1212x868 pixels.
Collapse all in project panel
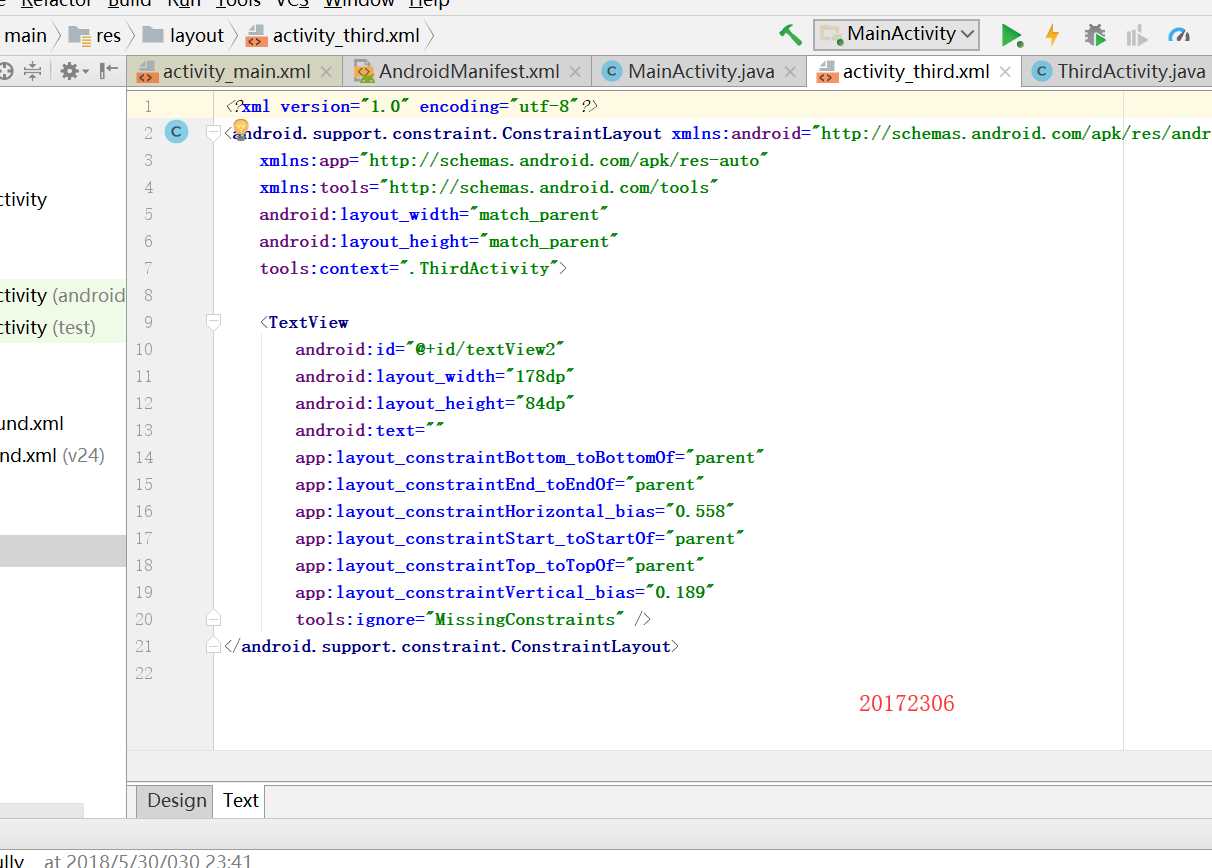(33, 71)
